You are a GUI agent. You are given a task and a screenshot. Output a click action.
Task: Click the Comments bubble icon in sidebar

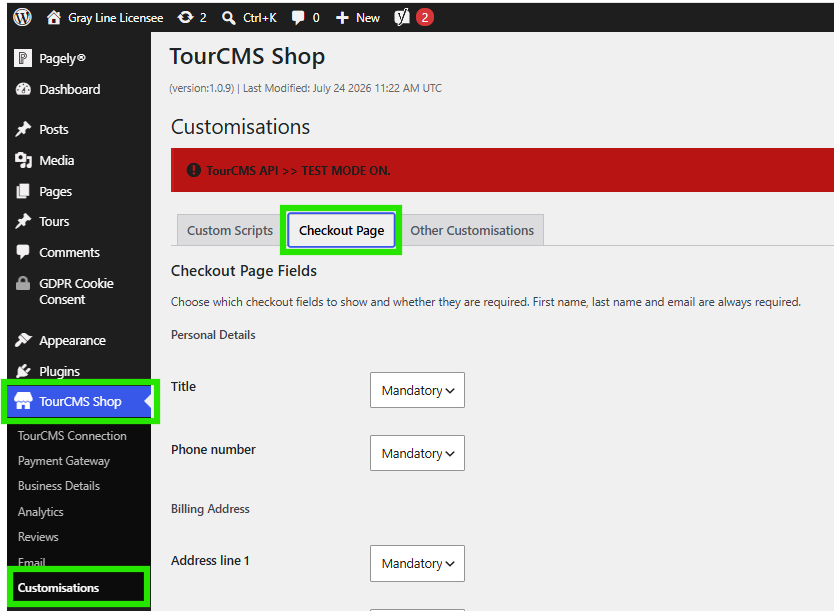point(23,252)
